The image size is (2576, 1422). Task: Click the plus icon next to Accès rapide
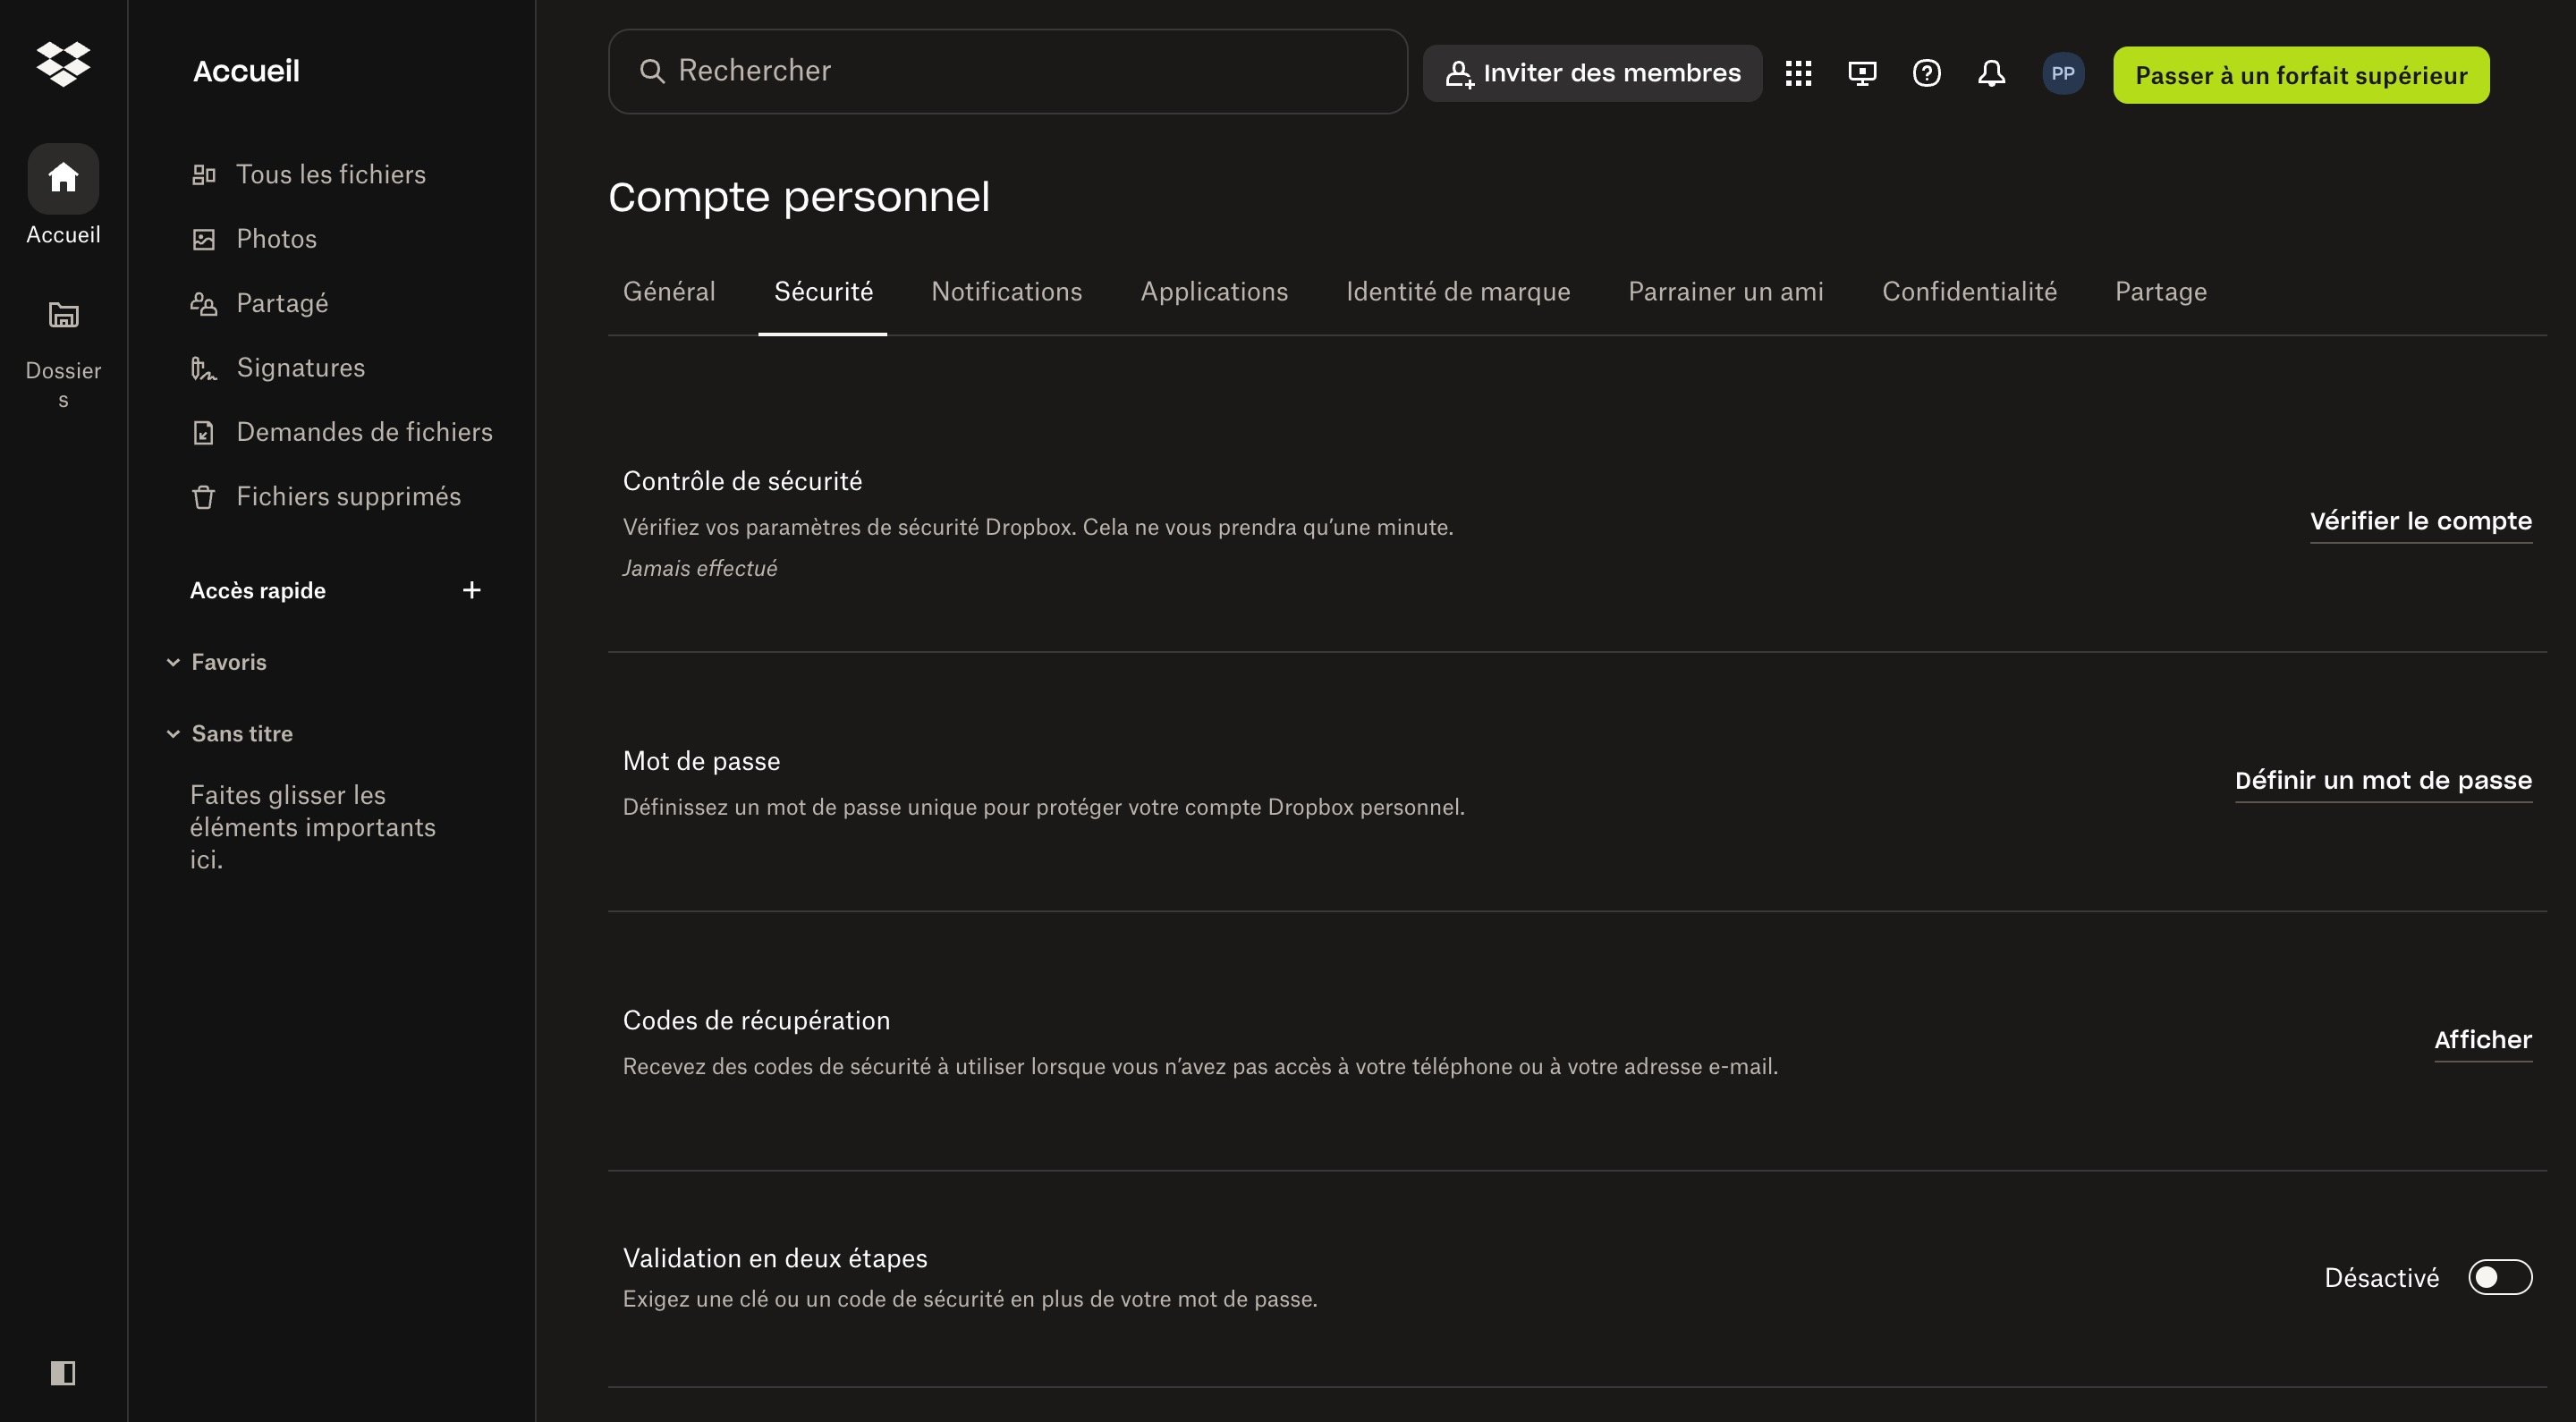pos(471,590)
